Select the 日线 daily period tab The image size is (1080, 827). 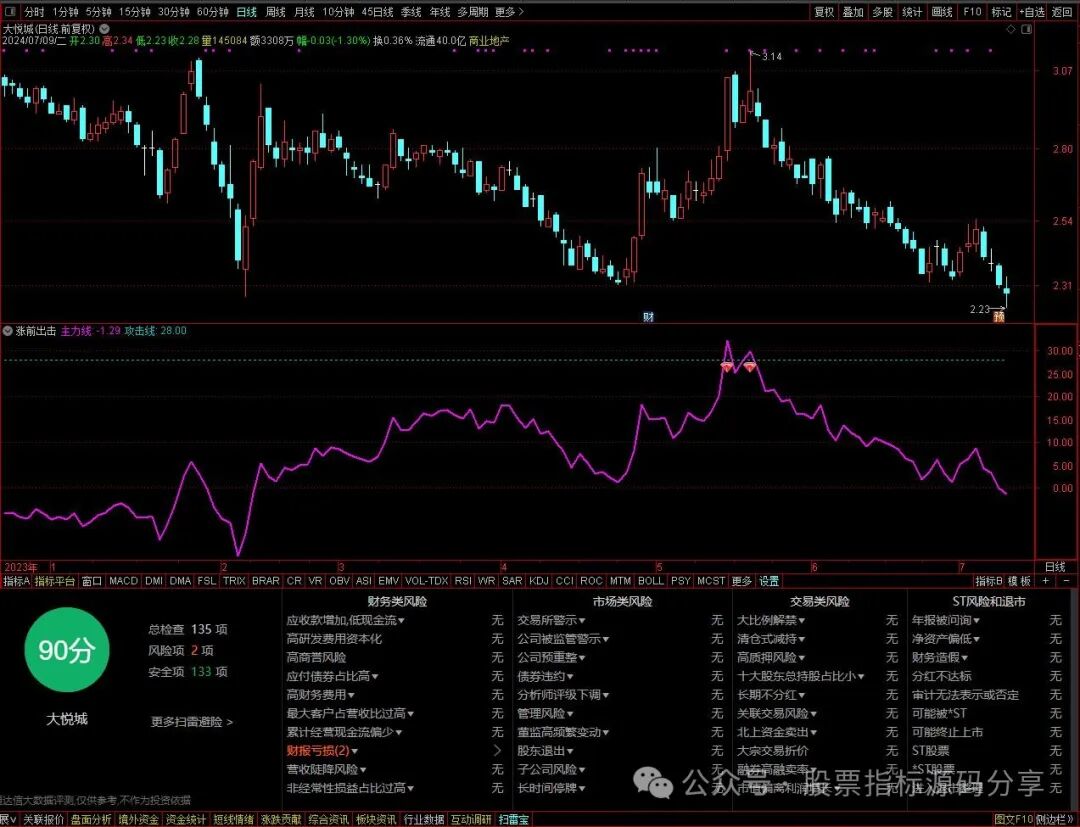click(x=246, y=12)
